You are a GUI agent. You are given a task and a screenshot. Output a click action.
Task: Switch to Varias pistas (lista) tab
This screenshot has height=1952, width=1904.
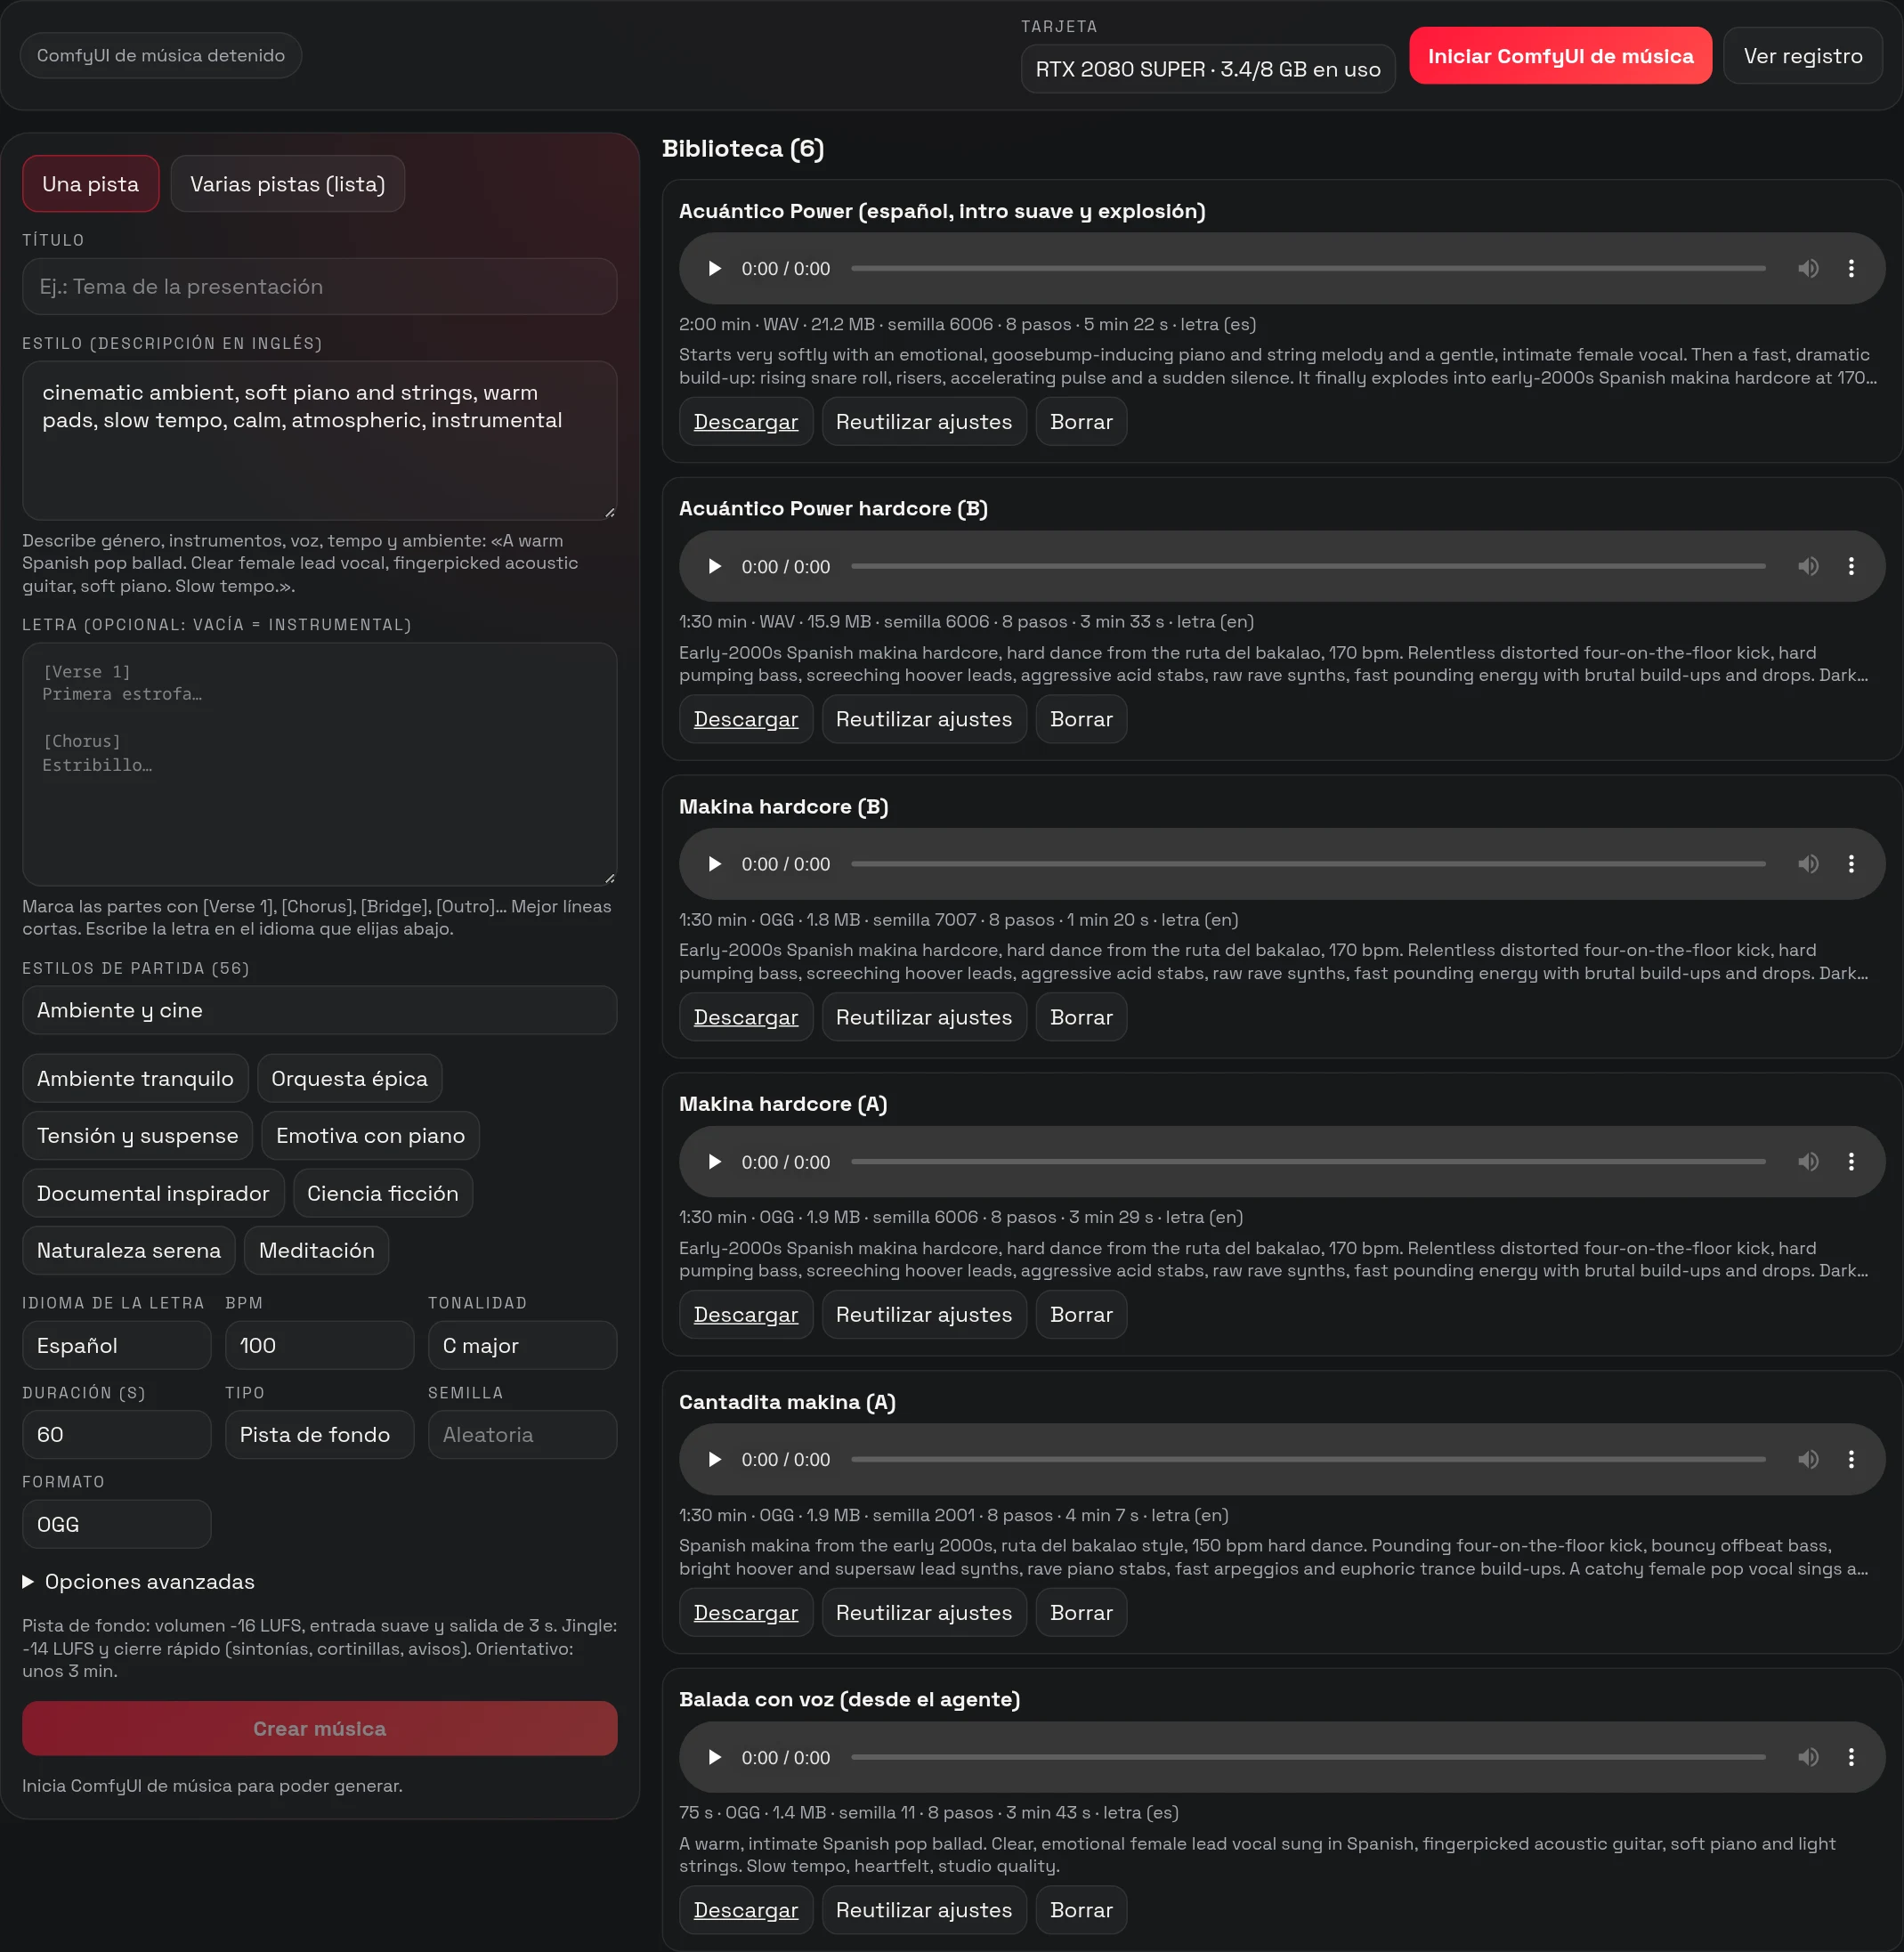[x=287, y=184]
